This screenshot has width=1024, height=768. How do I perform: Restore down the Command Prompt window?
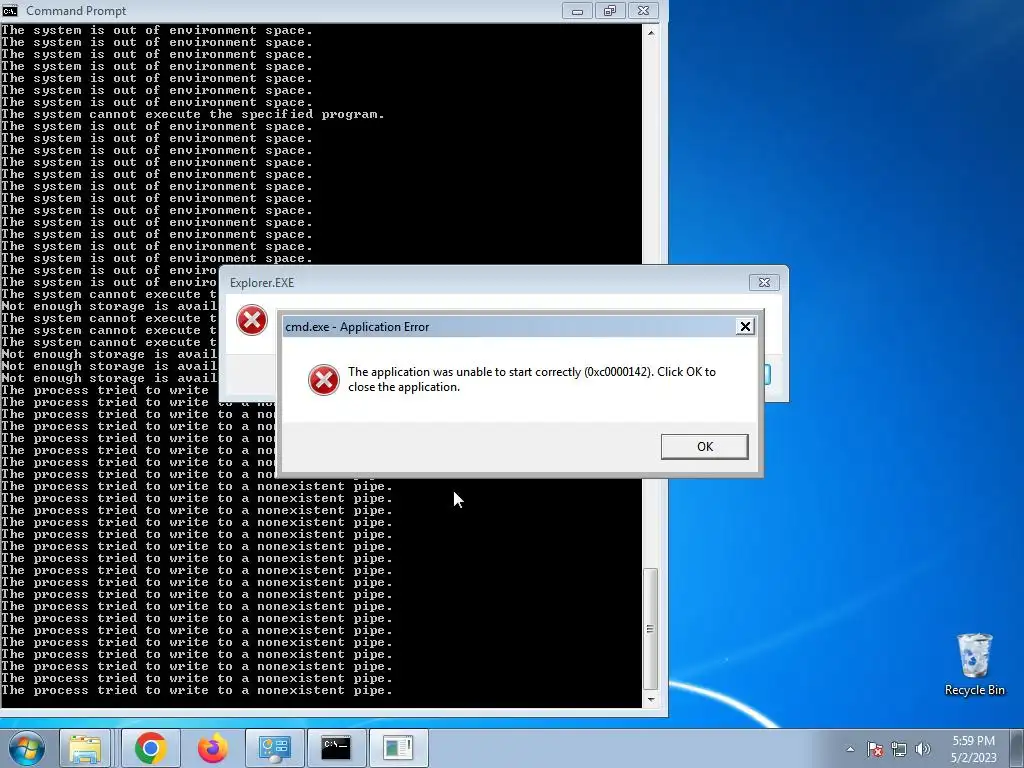(610, 10)
